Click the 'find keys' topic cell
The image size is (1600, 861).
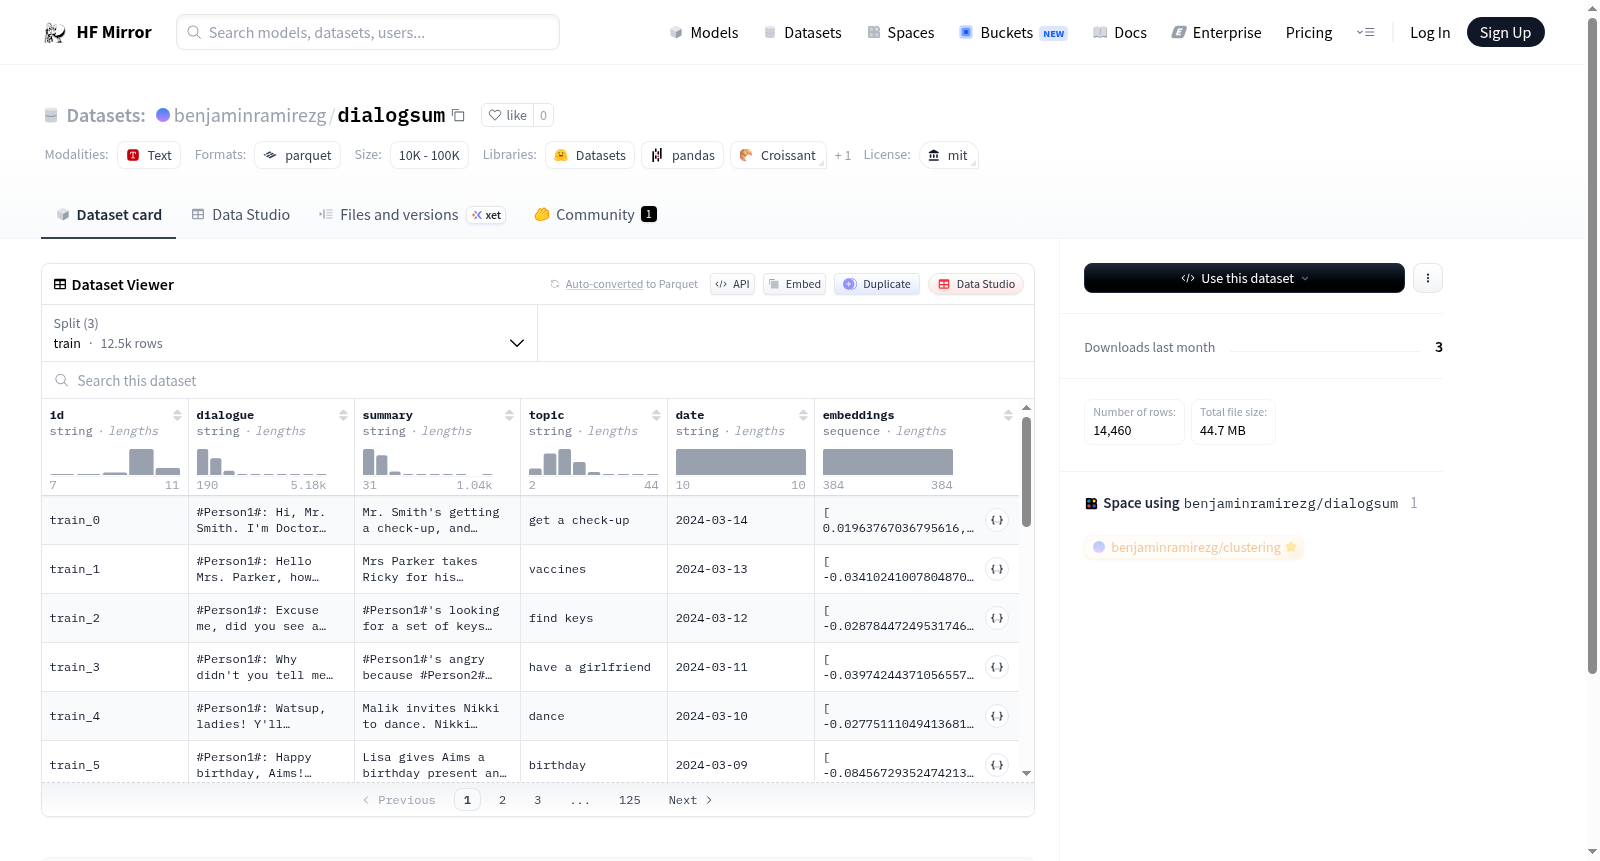click(x=561, y=618)
